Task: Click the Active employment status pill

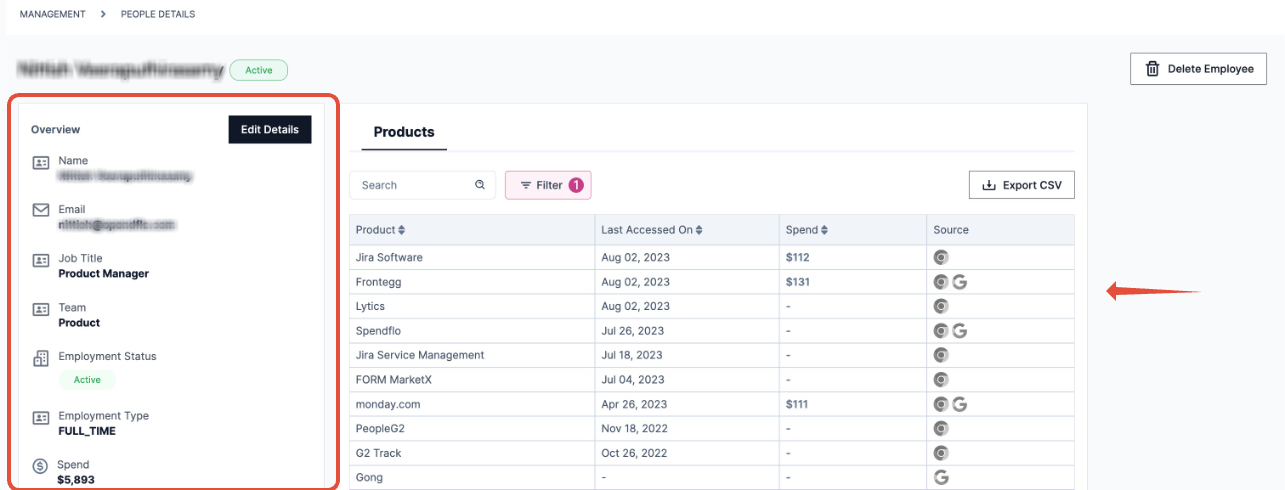Action: [x=87, y=380]
